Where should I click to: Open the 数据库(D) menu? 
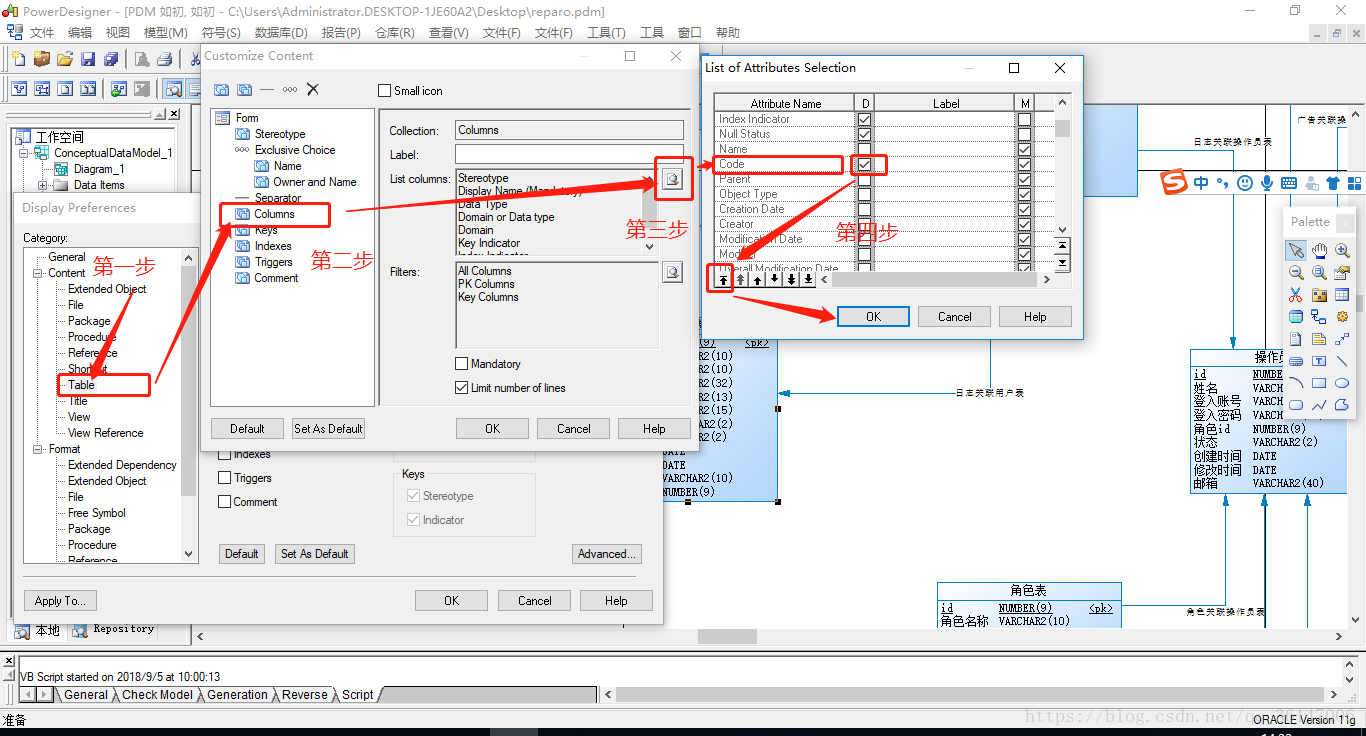281,33
